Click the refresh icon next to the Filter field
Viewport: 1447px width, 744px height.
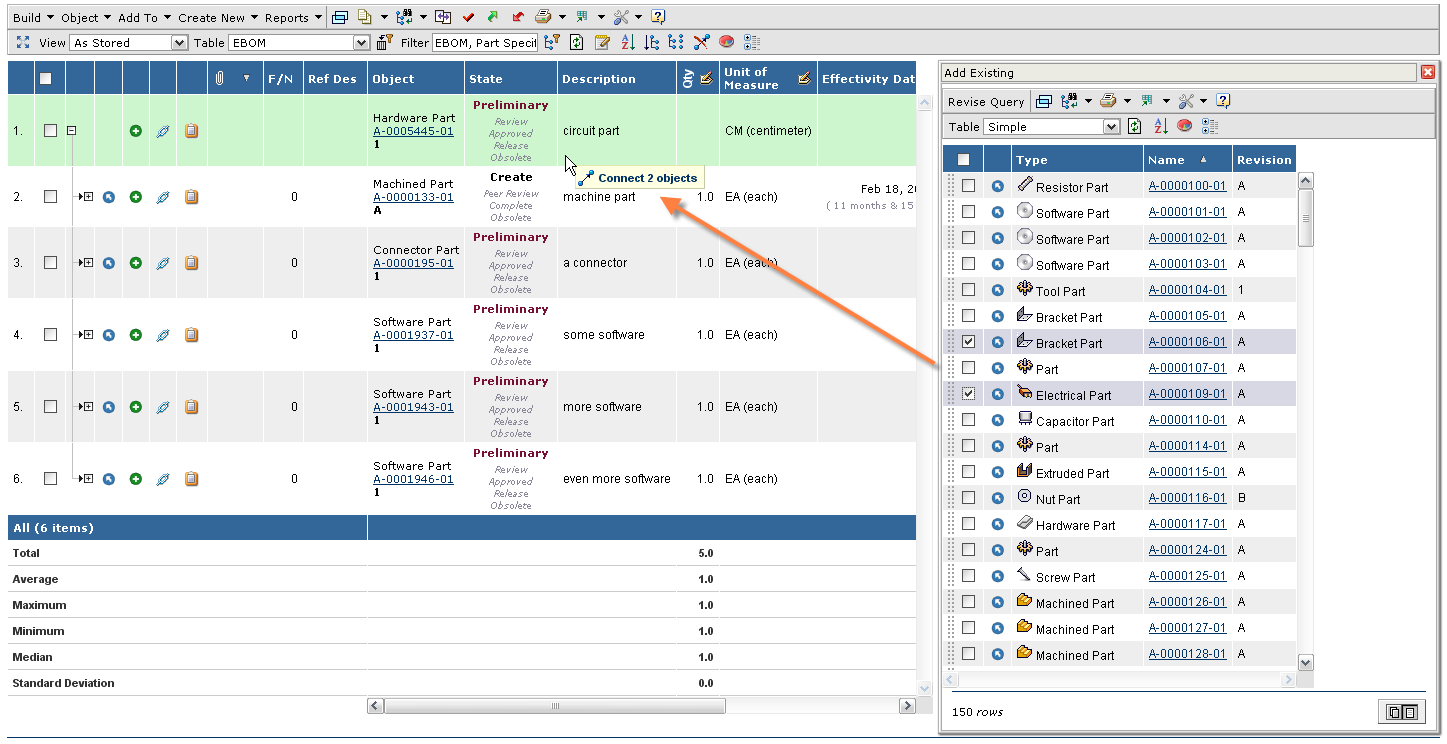coord(577,43)
